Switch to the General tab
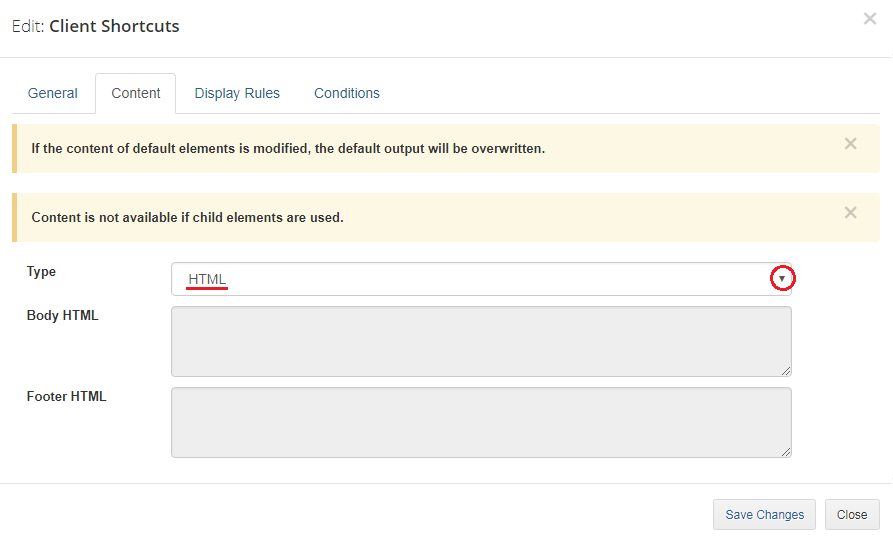This screenshot has height=540, width=893. pyautogui.click(x=52, y=93)
